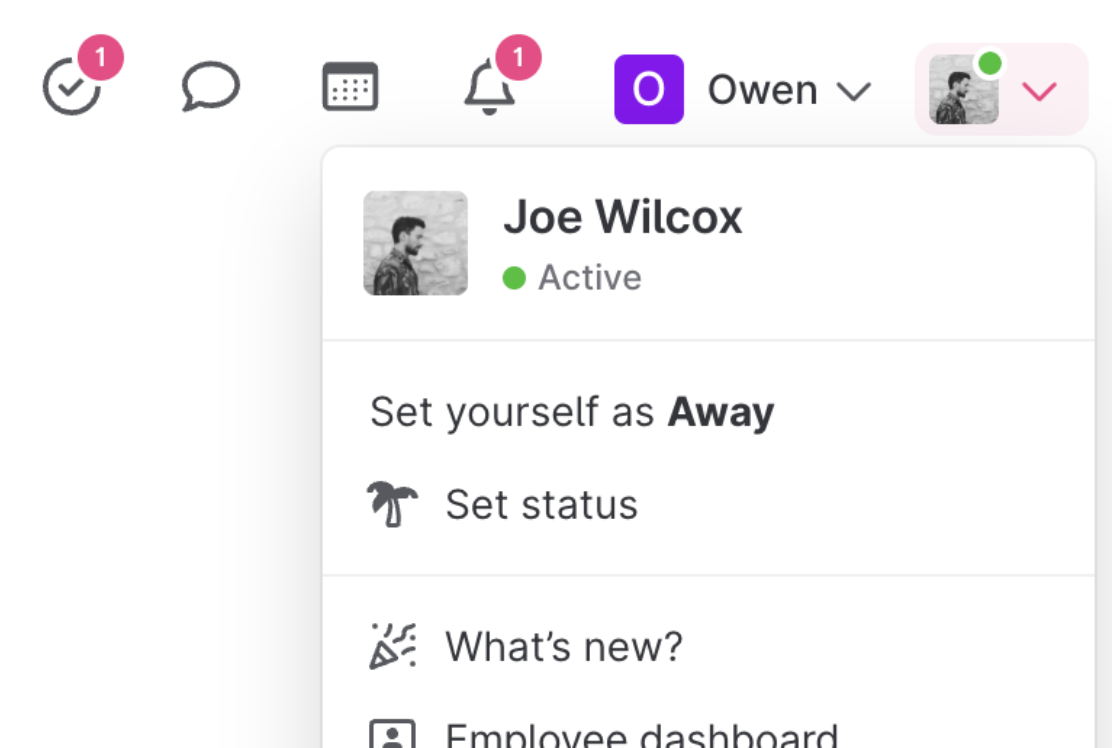Click the Joe Wilcox name heading

click(622, 217)
